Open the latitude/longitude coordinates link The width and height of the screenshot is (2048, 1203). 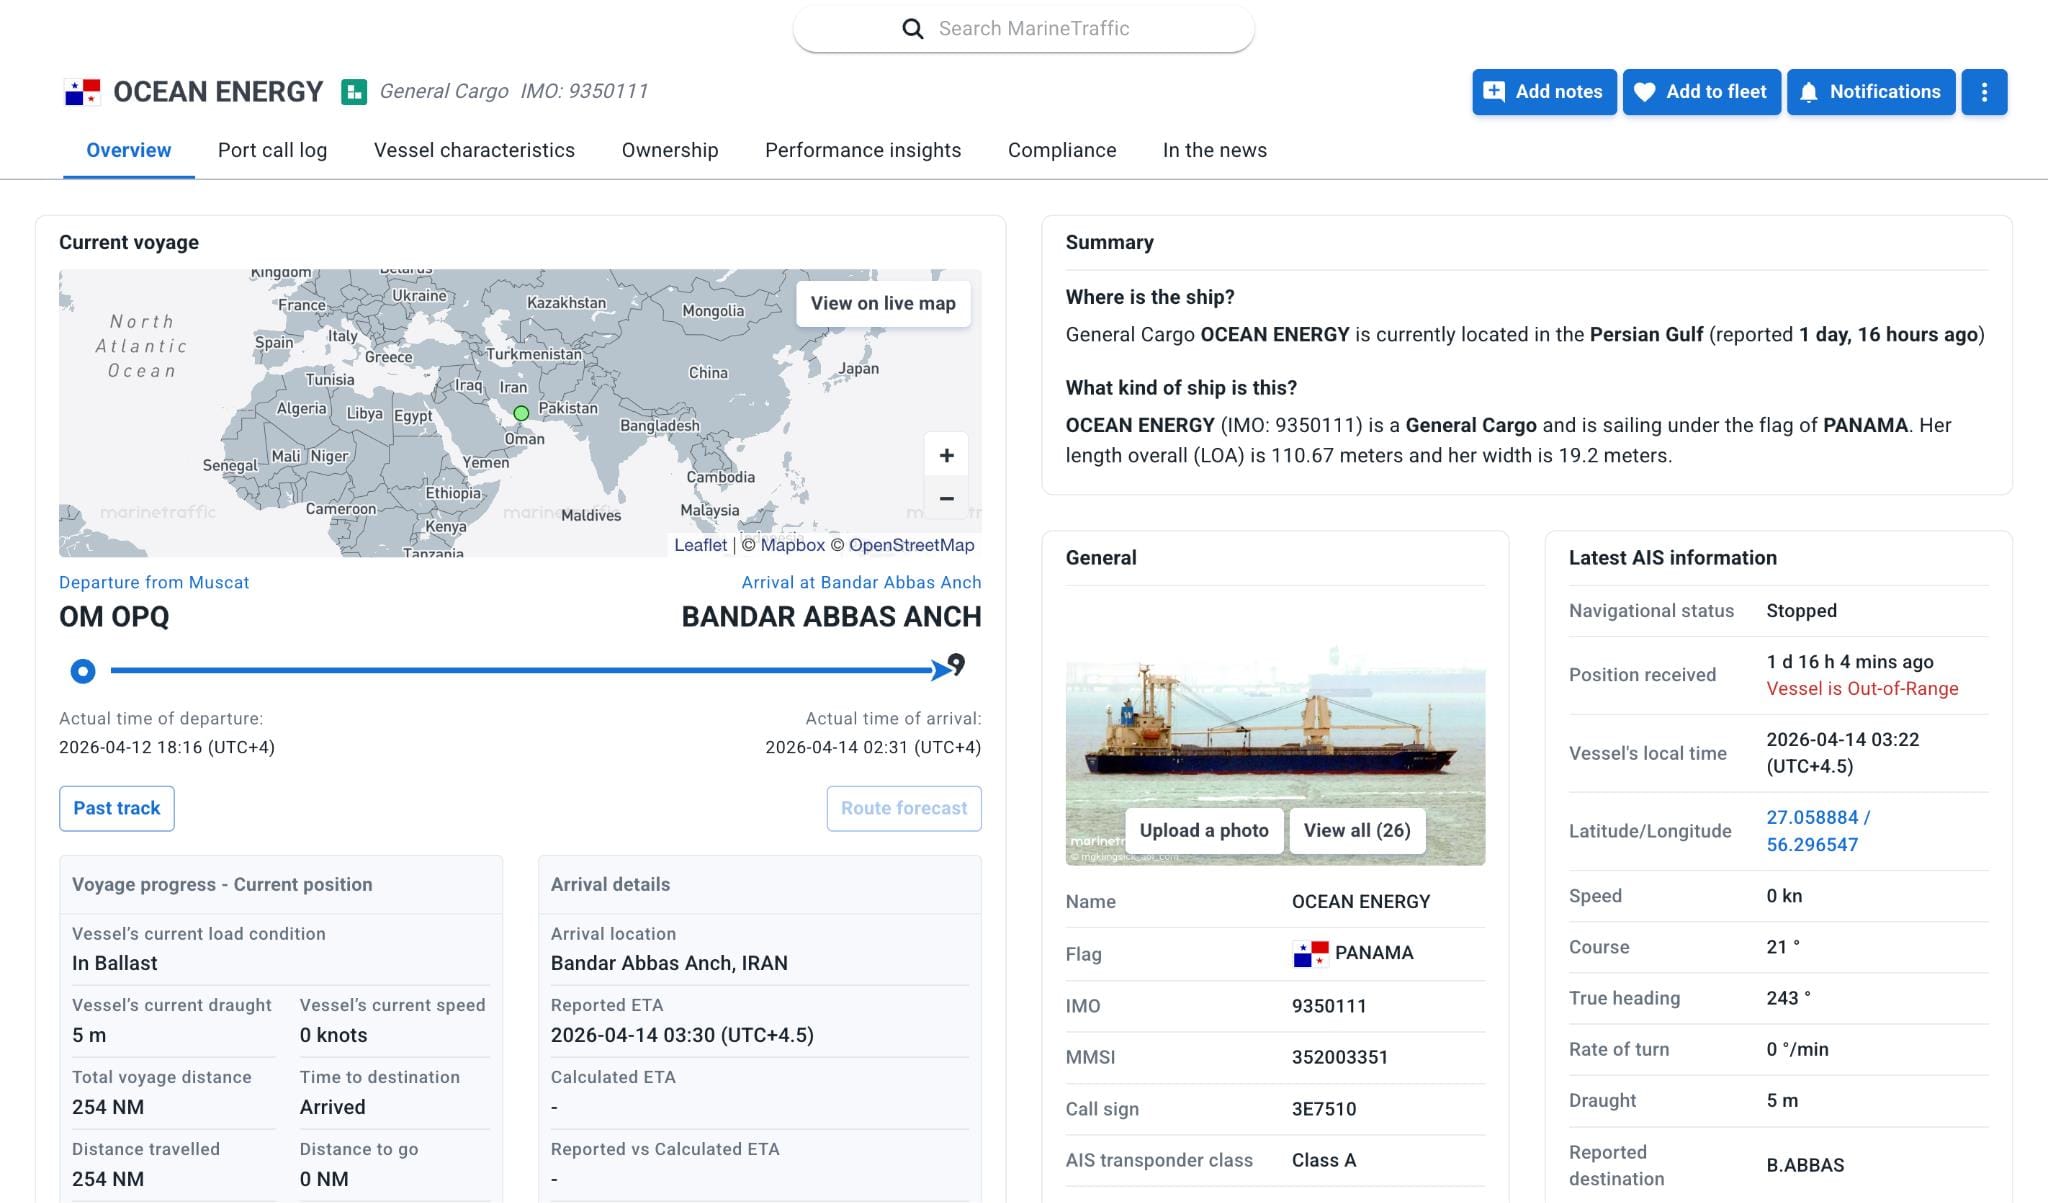[1817, 830]
